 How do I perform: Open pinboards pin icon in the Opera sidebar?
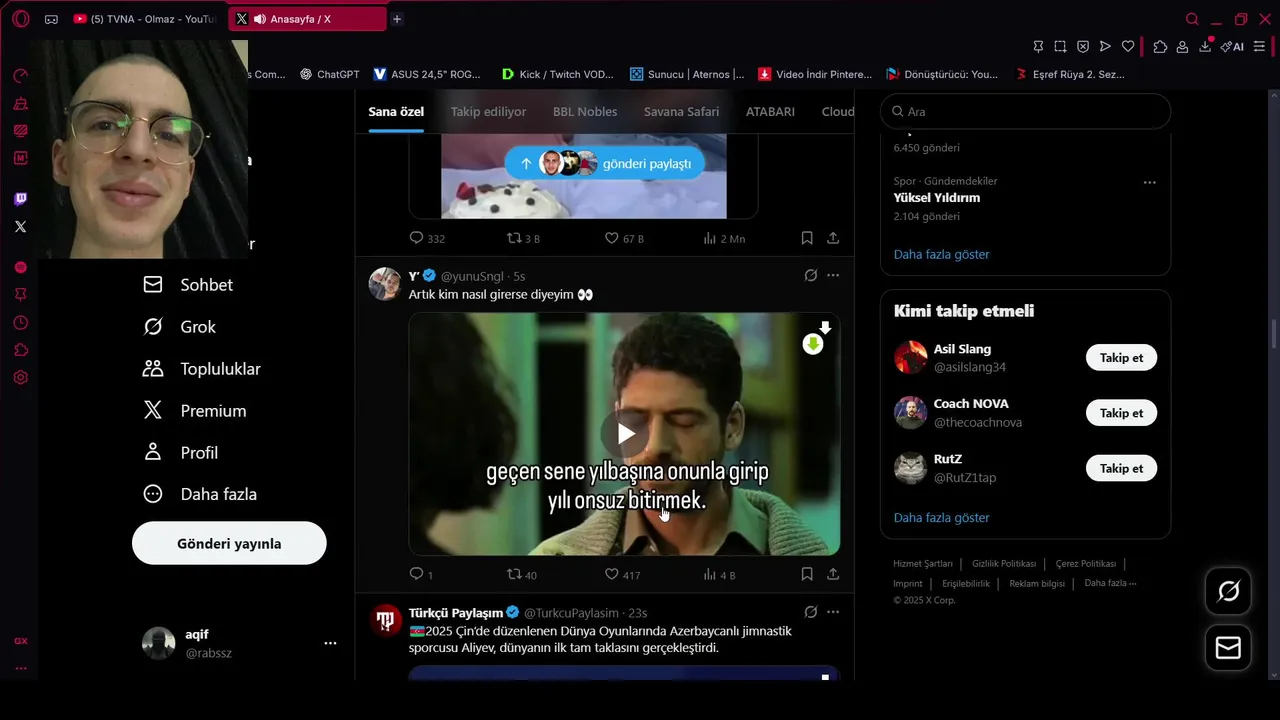[x=20, y=295]
